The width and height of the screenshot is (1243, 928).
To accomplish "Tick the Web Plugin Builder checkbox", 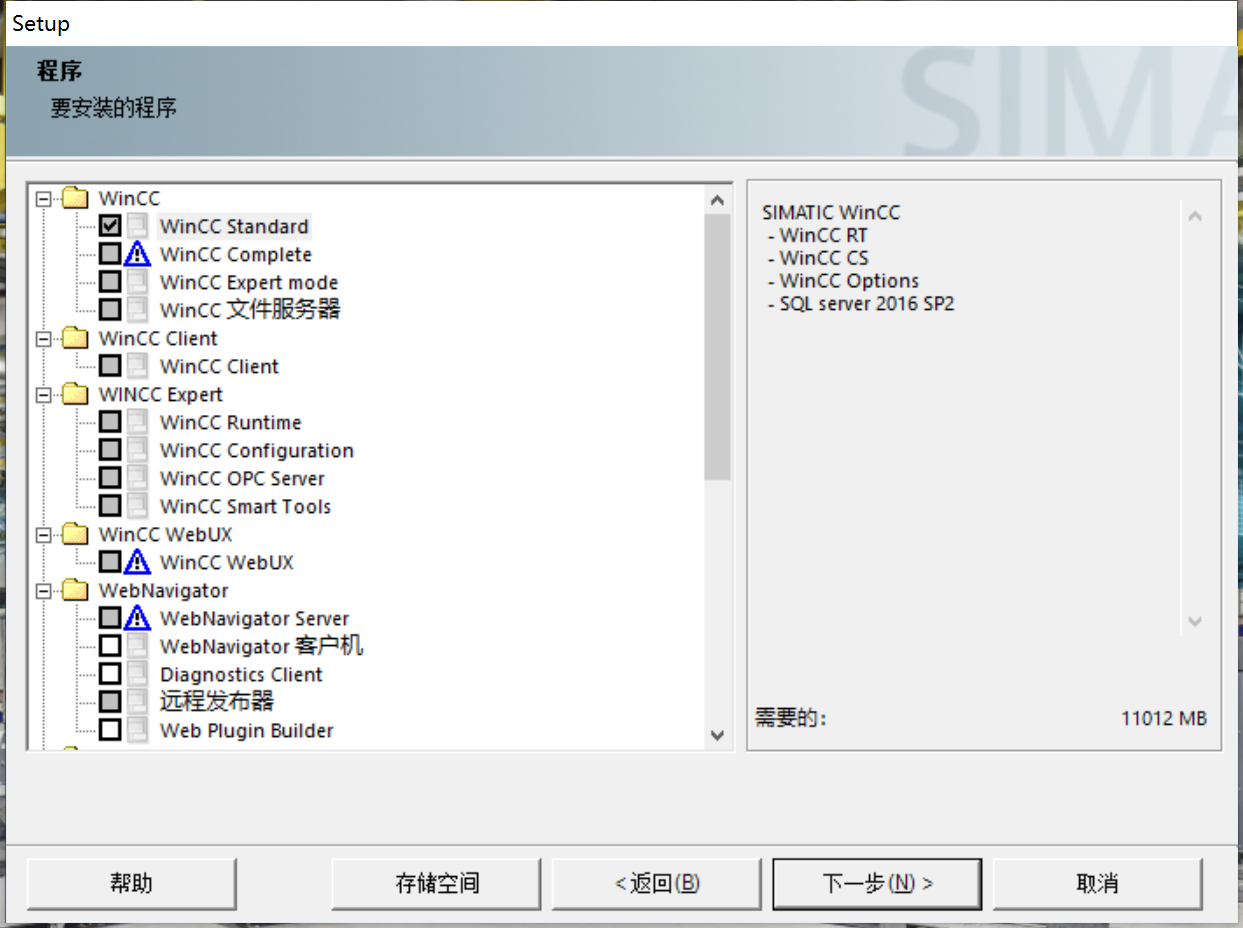I will tap(110, 730).
